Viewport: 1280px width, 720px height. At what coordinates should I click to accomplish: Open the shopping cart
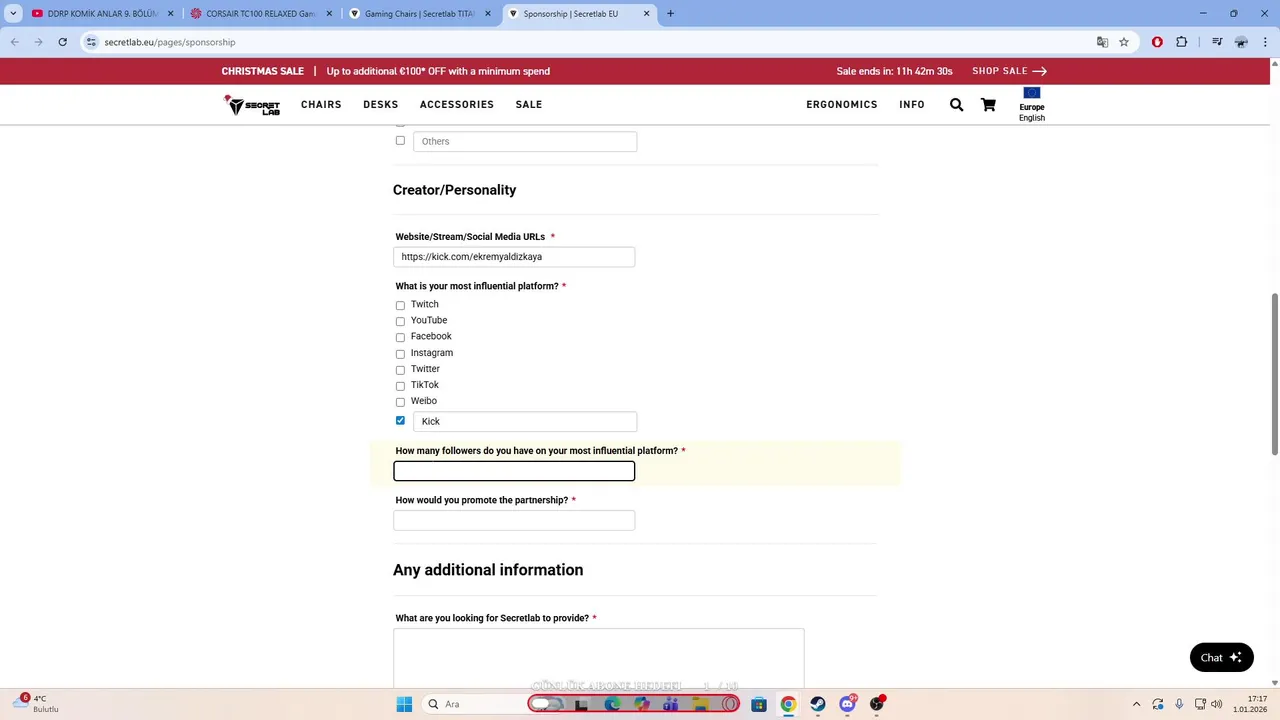988,105
